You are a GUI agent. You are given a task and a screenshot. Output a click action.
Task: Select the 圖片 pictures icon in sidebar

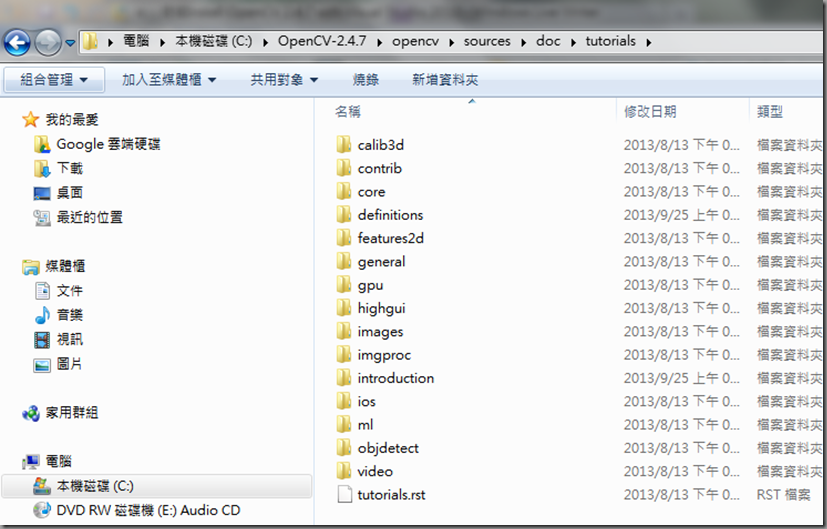click(42, 364)
